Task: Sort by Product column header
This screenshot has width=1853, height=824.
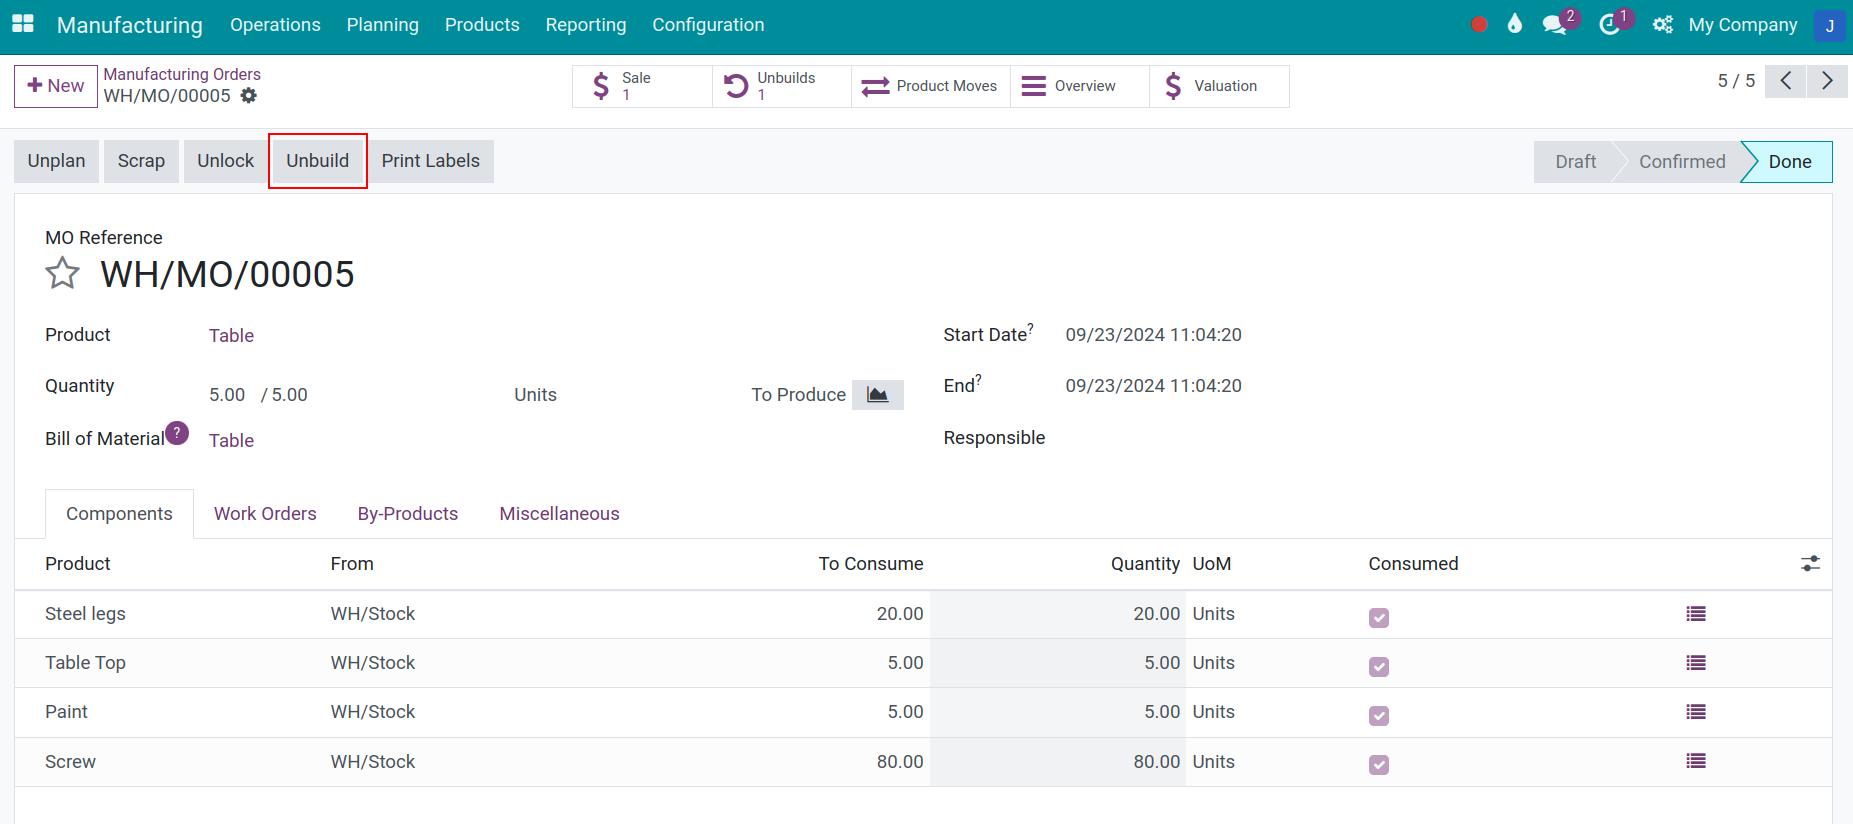Action: pos(78,564)
